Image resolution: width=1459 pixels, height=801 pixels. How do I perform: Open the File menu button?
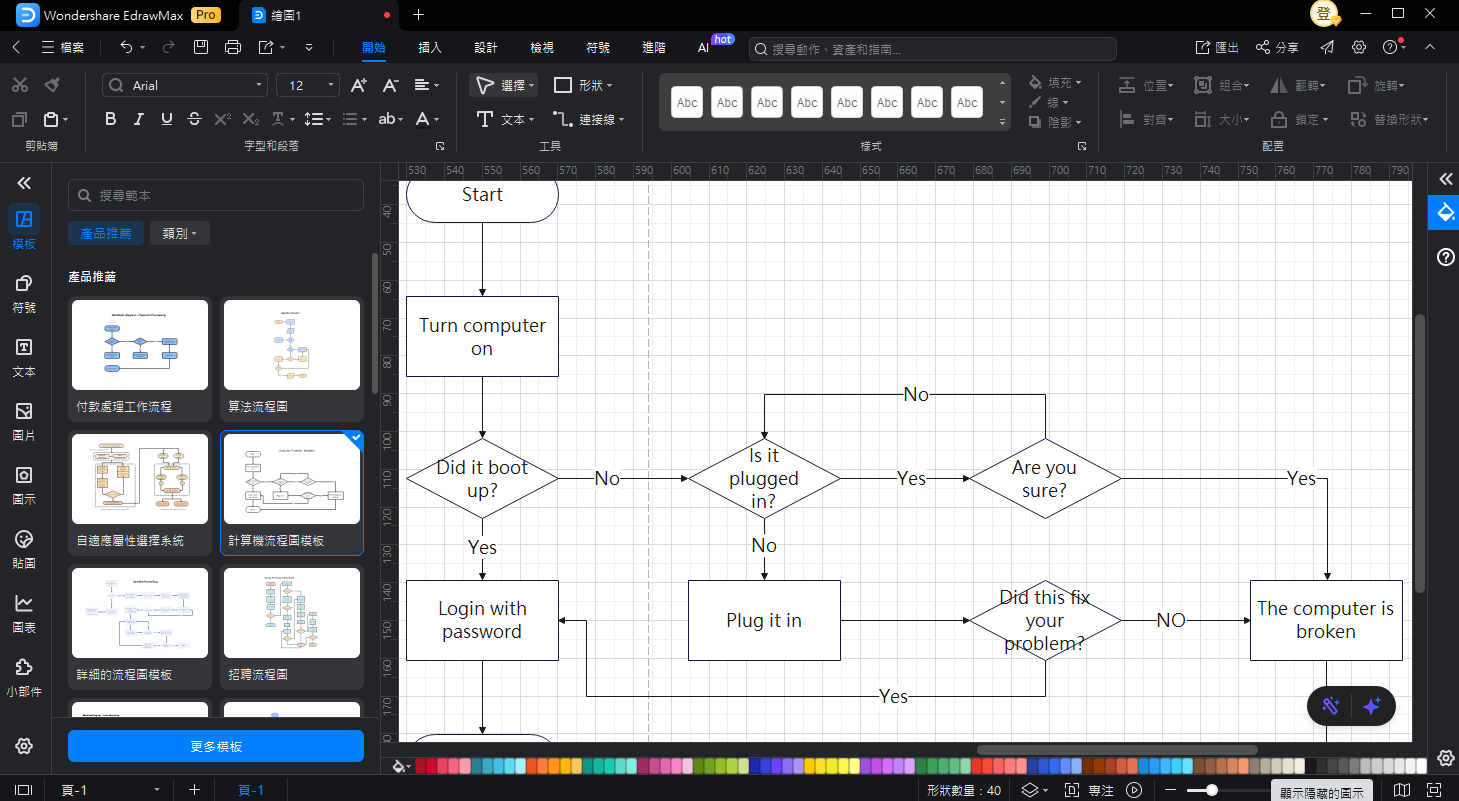click(x=63, y=47)
